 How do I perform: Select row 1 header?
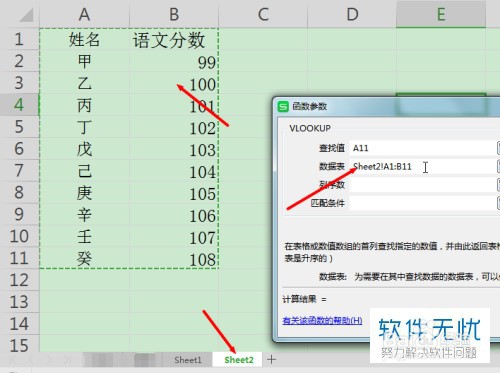pos(19,39)
